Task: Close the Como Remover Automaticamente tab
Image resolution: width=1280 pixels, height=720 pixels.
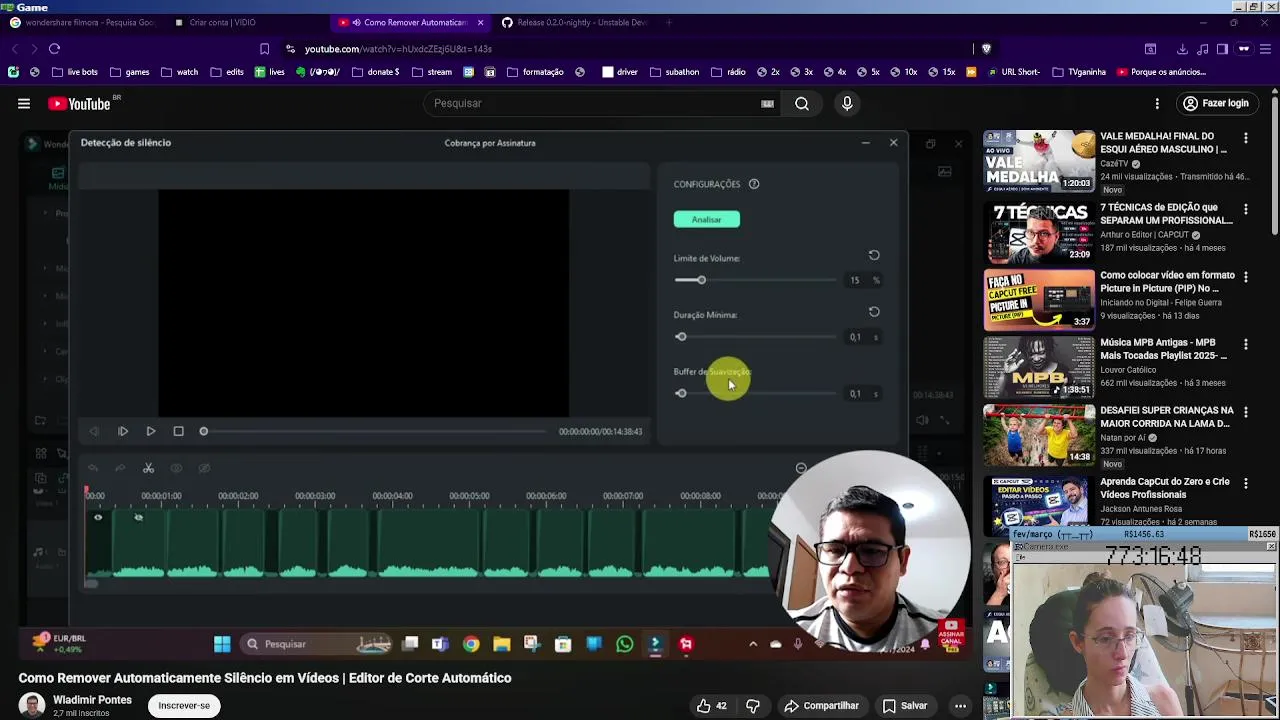Action: pos(480,22)
